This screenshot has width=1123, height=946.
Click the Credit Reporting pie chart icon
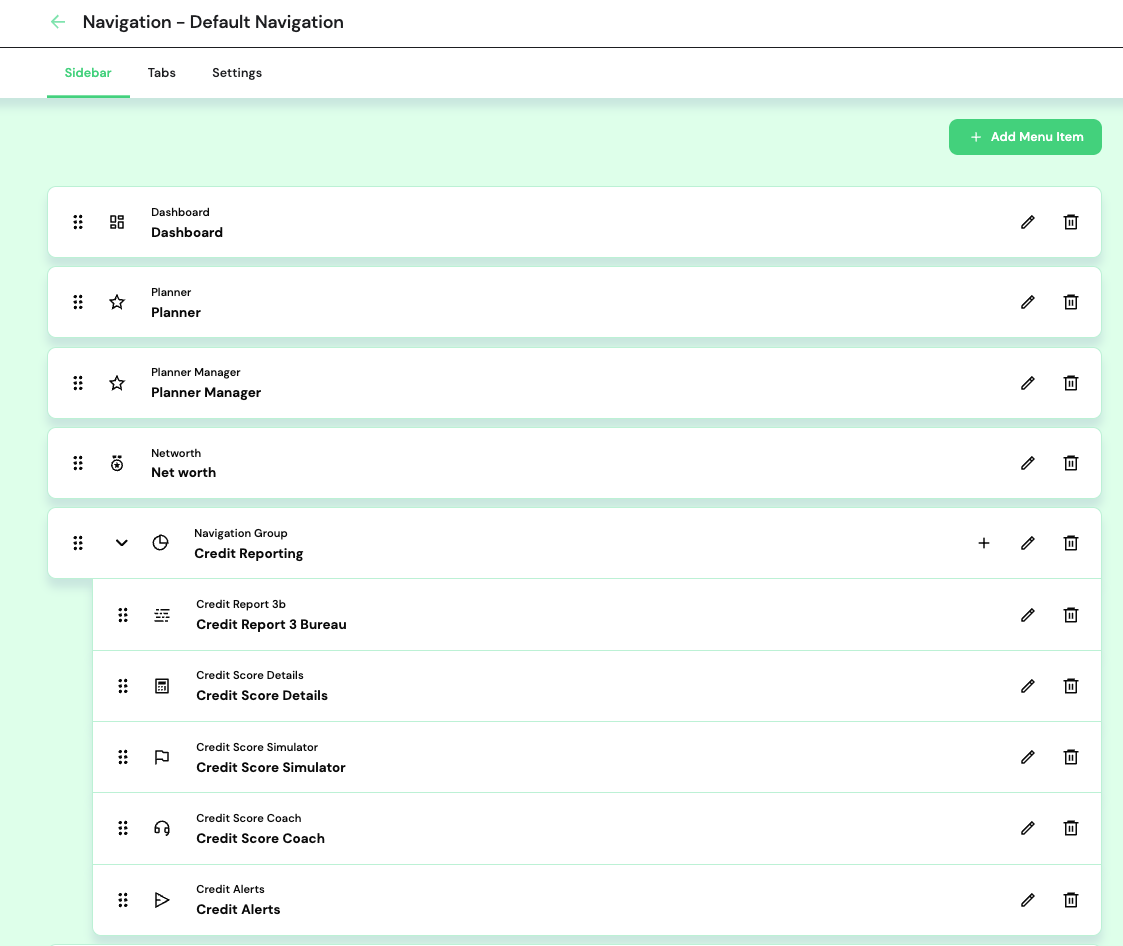point(160,543)
